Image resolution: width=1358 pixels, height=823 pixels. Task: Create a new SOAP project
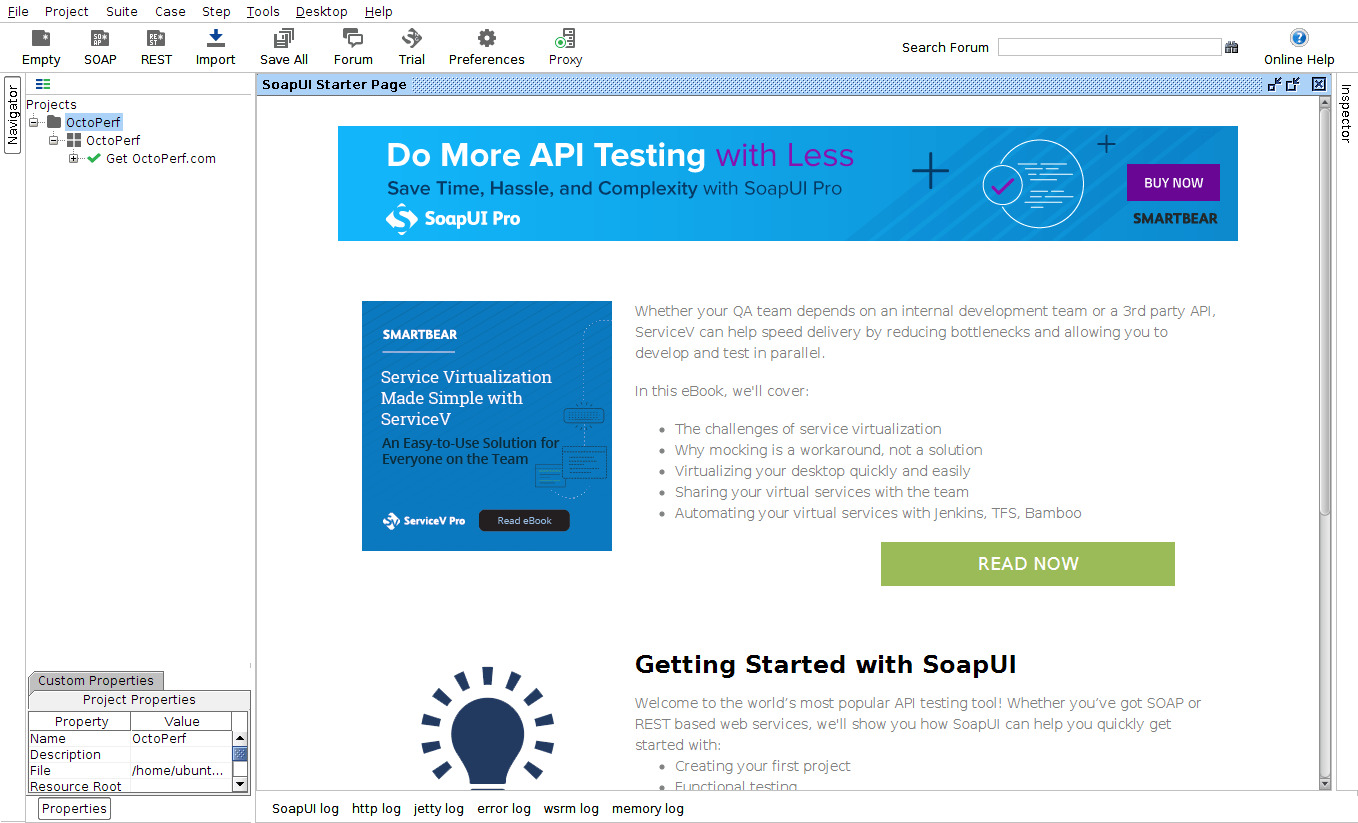(100, 46)
